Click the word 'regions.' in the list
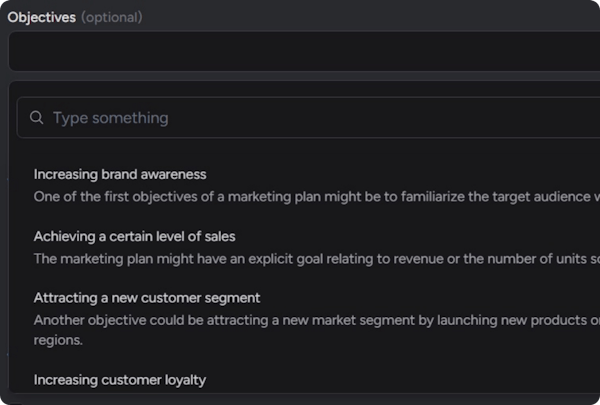 (60, 340)
